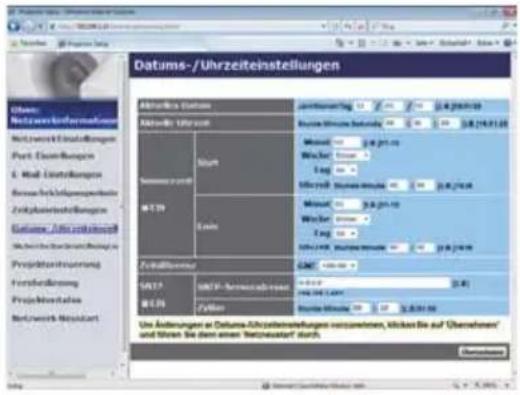Open the Tag dropdown for Sommerzeit Ende

tap(346, 233)
